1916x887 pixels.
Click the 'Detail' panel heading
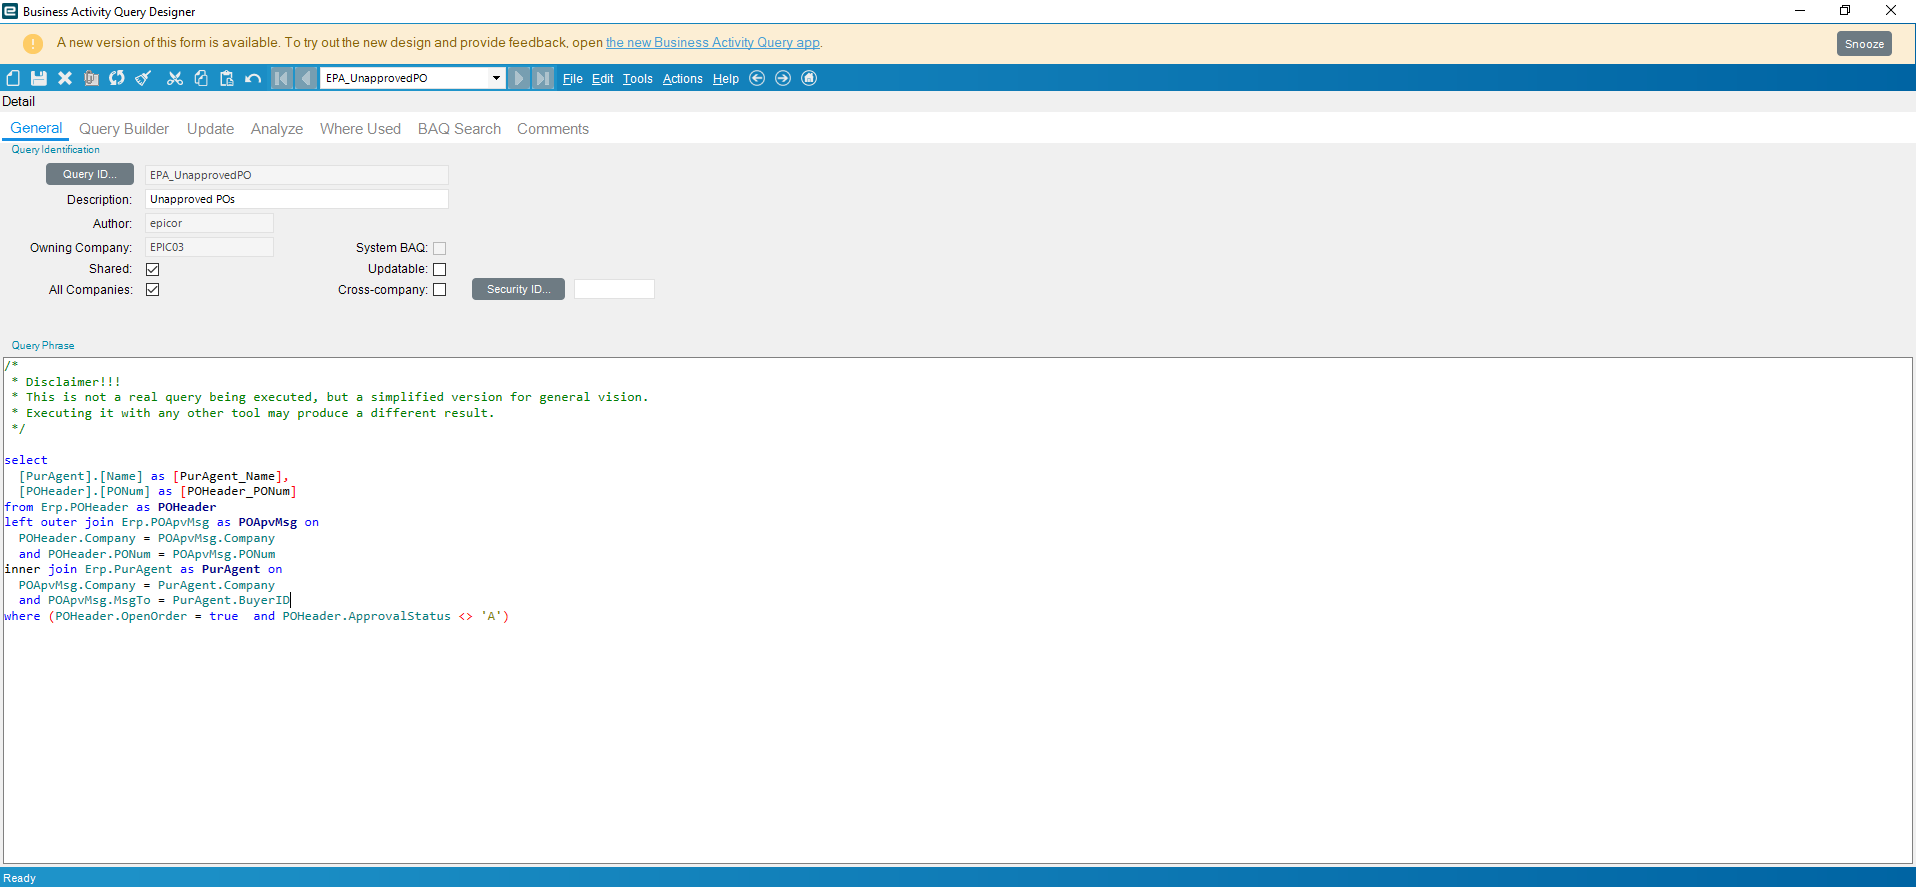point(19,101)
